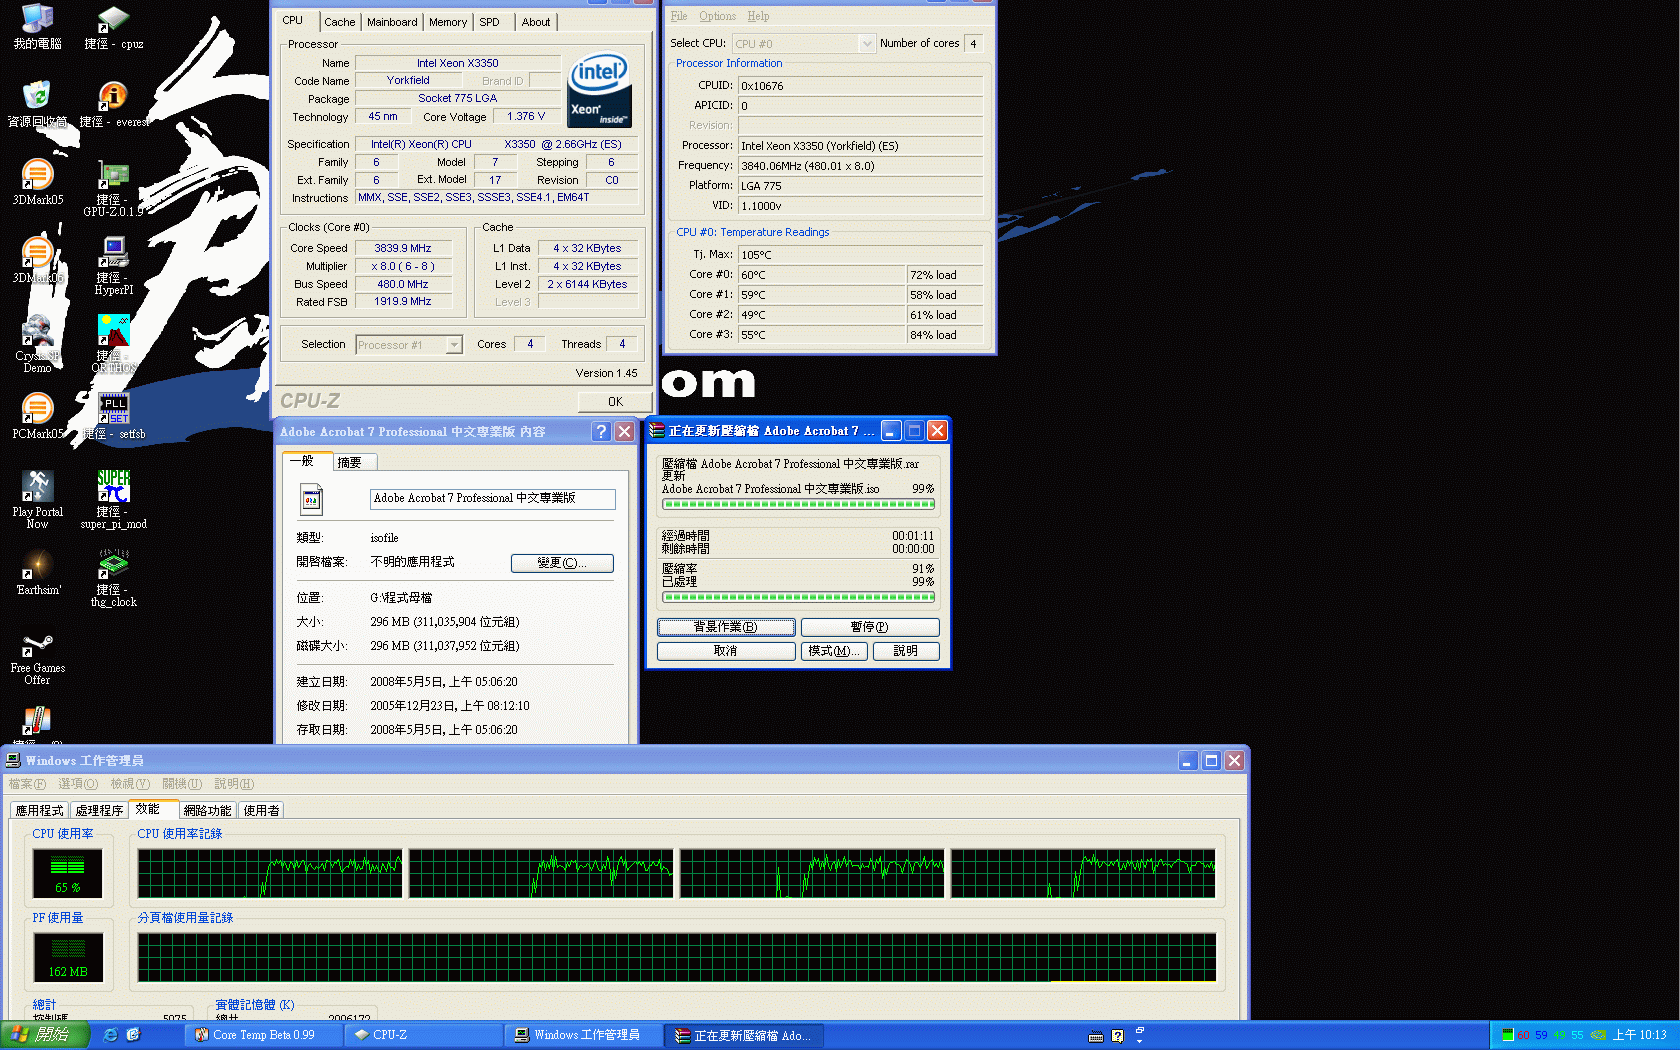This screenshot has height=1050, width=1680.
Task: Select the super_pi_mod shortcut icon
Action: click(x=113, y=500)
